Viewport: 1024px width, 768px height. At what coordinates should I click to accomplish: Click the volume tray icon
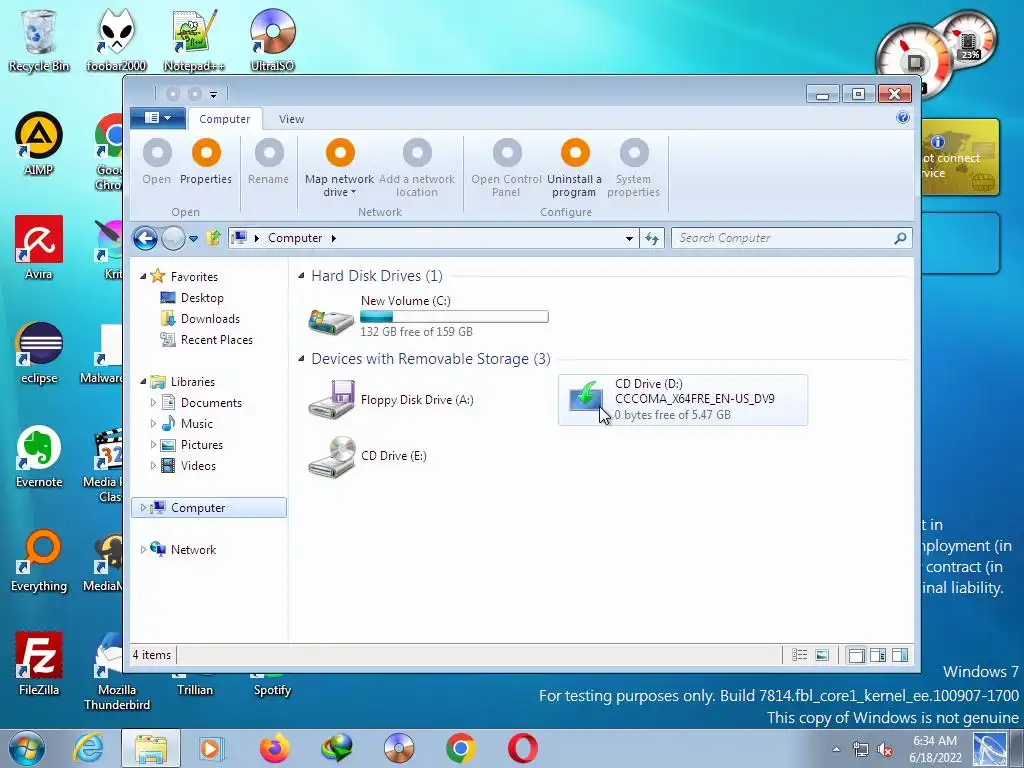(885, 749)
